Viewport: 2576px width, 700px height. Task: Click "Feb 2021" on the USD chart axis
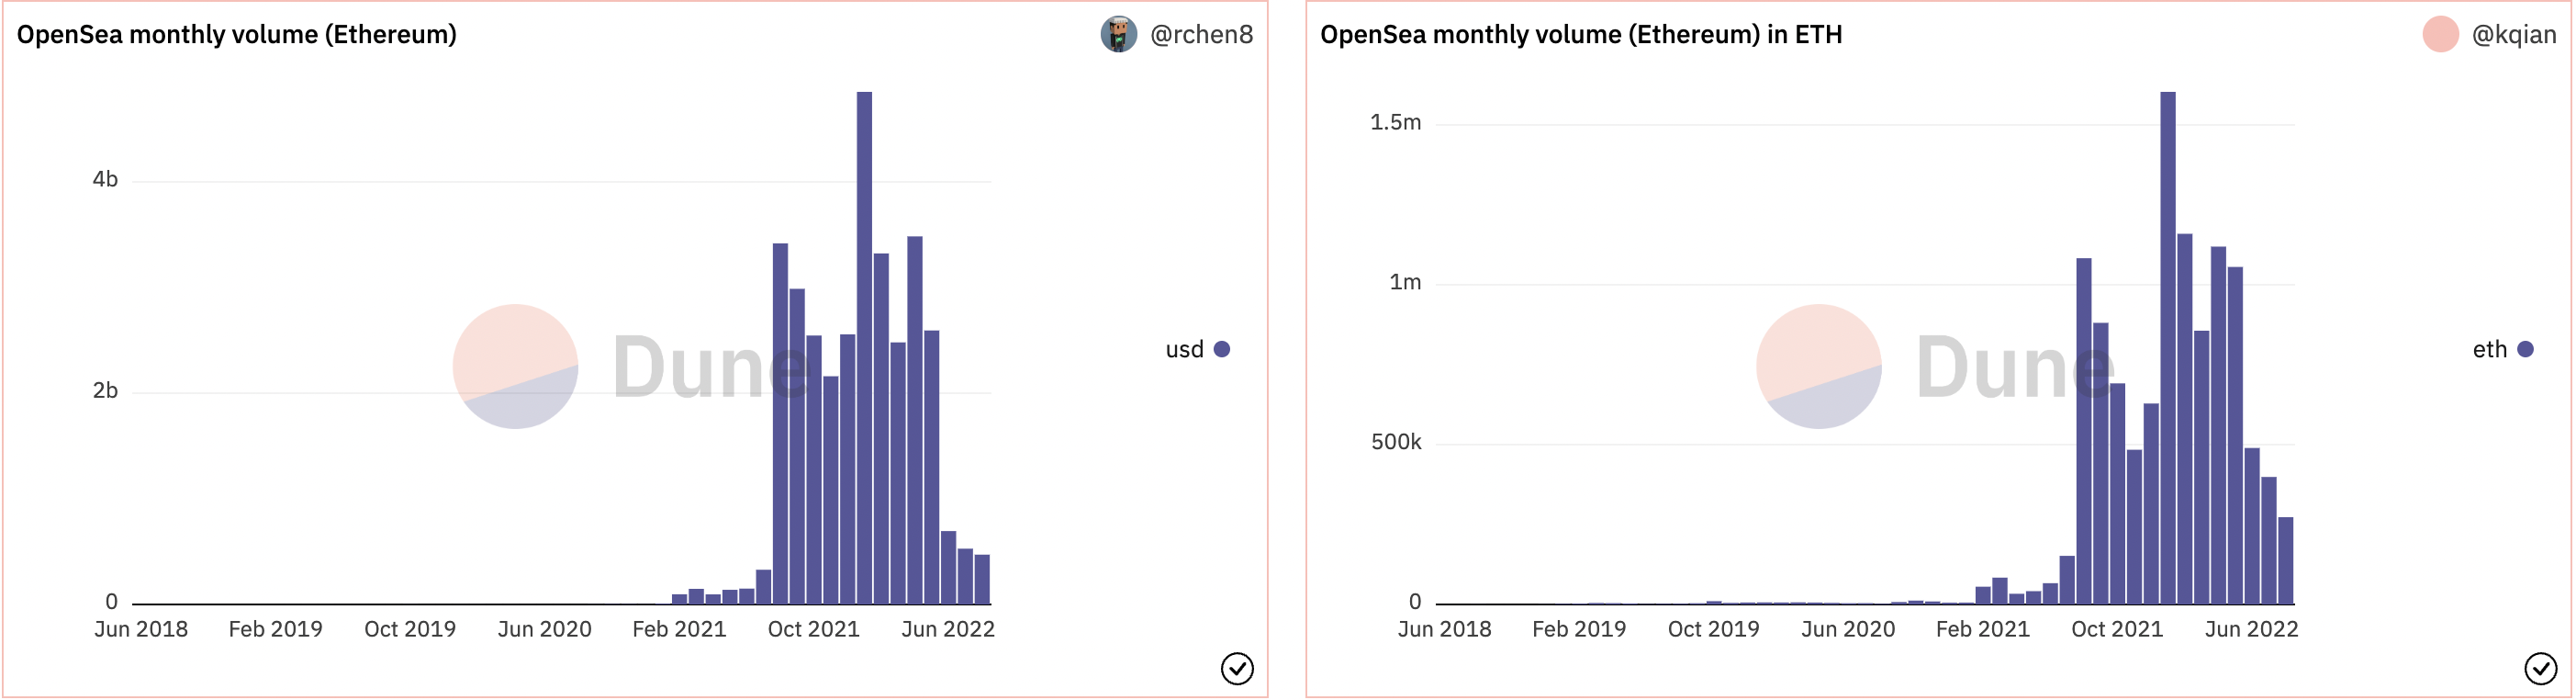click(680, 629)
